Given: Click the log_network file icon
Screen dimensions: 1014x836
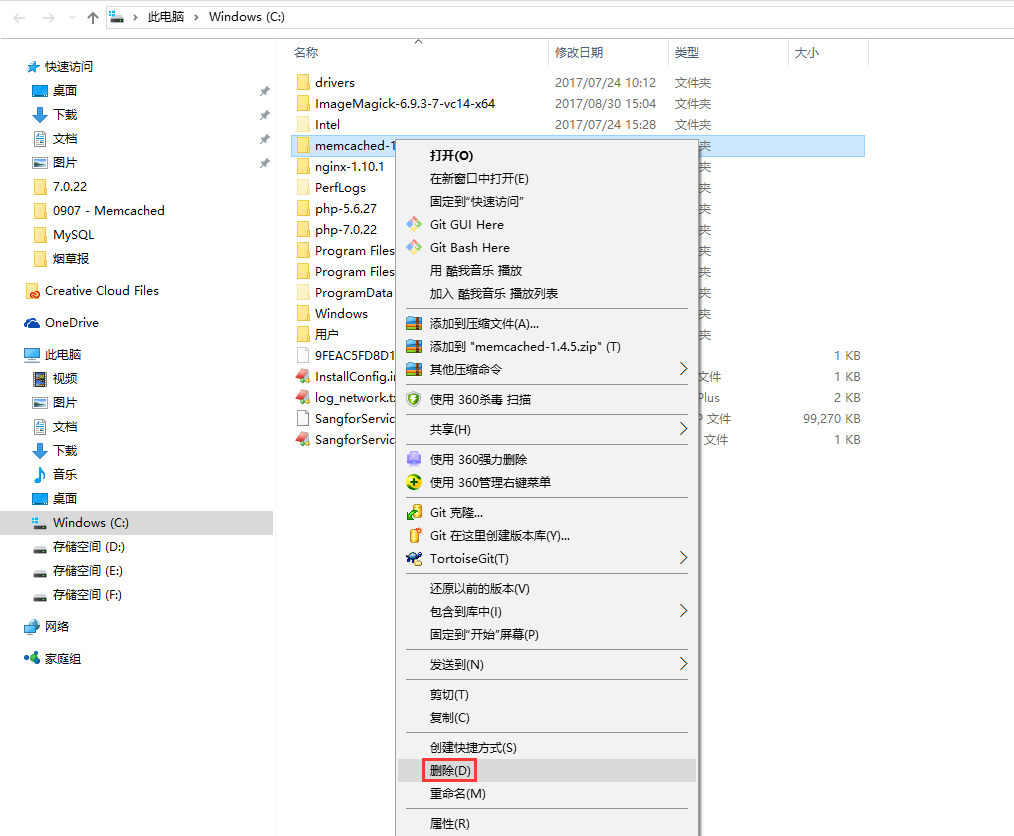Looking at the screenshot, I should point(303,397).
